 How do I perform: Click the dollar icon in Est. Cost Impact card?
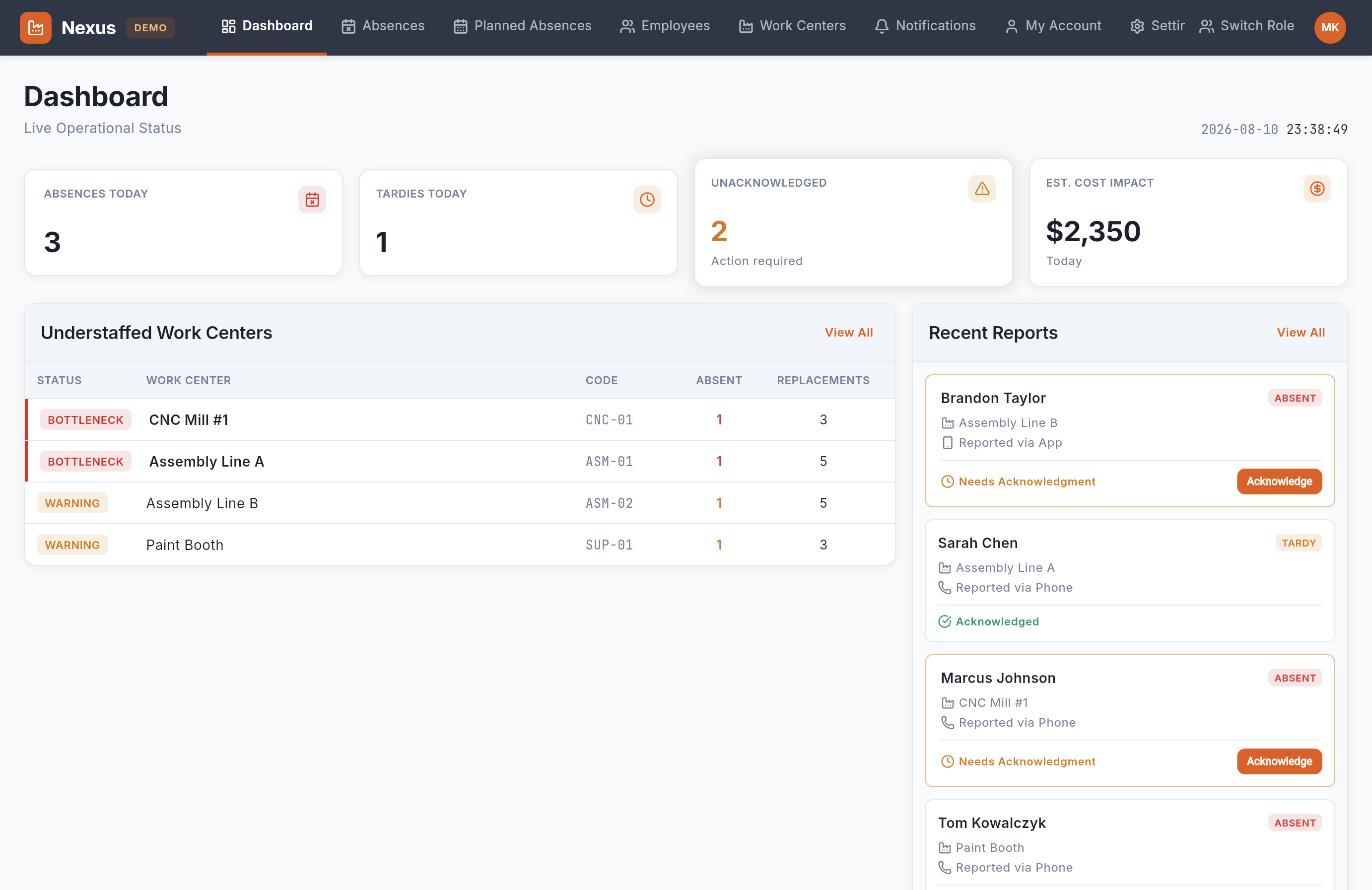1317,188
